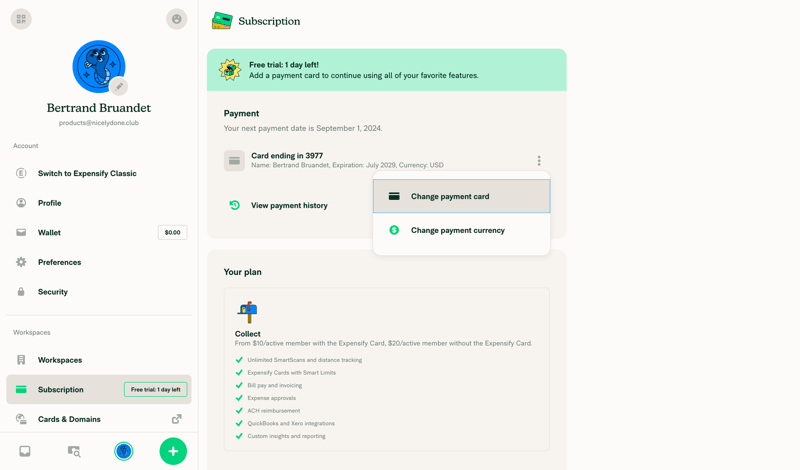Screen dimensions: 800x470
Task: Open Cards & Domains
Action: [99, 419]
